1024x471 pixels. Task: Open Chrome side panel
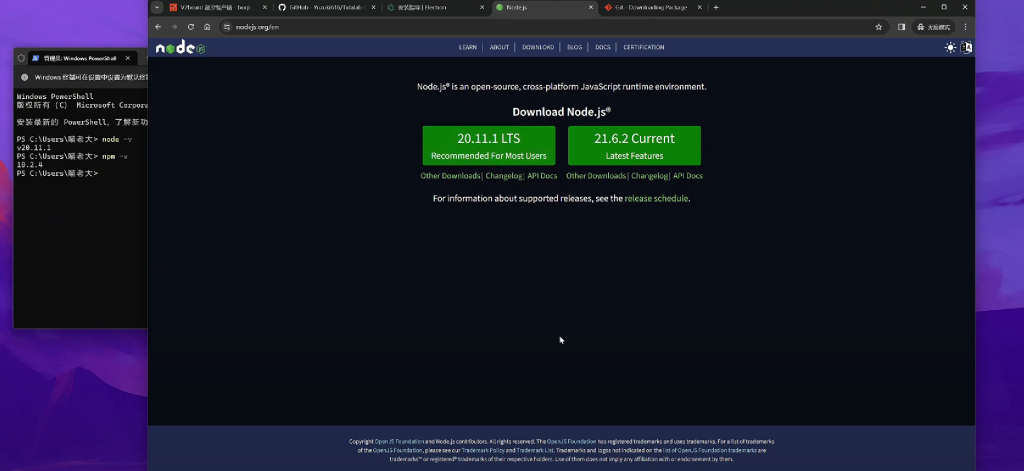901,27
